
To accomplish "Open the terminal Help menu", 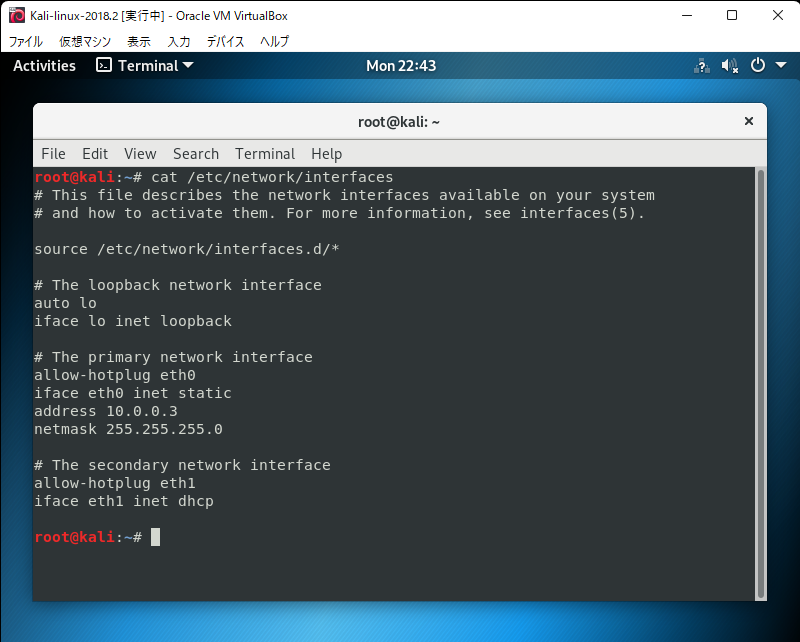I will point(327,154).
